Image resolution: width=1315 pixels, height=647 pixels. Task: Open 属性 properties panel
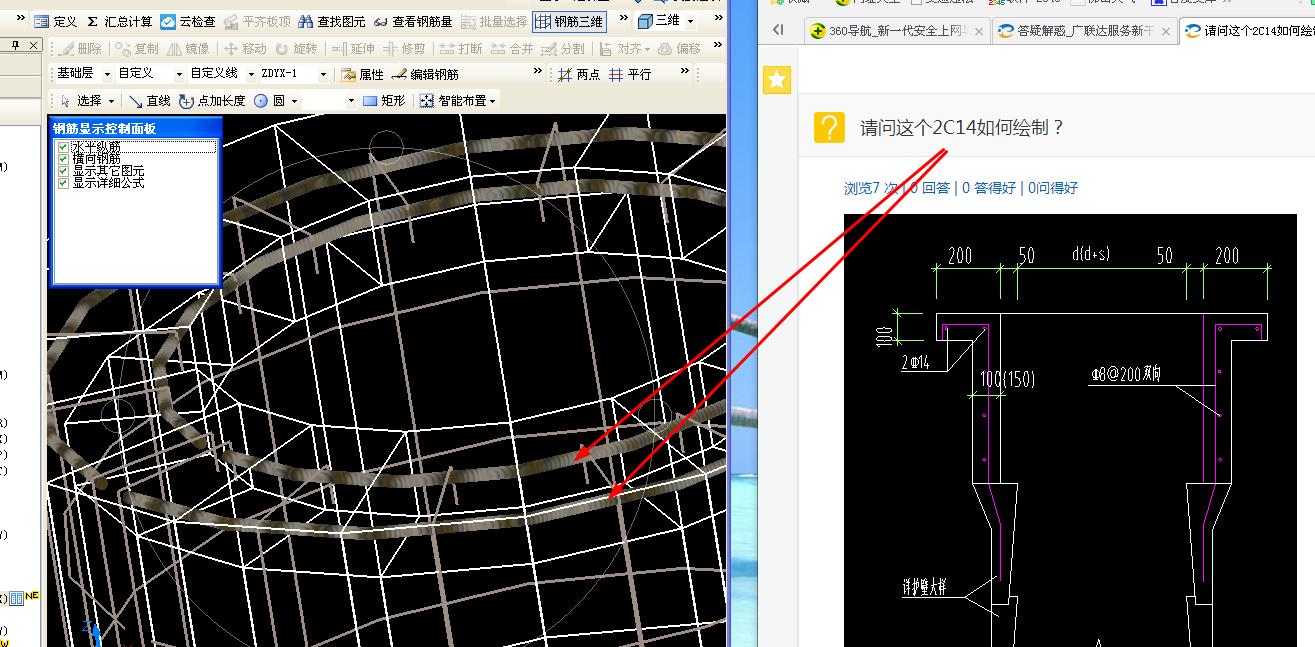click(x=362, y=74)
